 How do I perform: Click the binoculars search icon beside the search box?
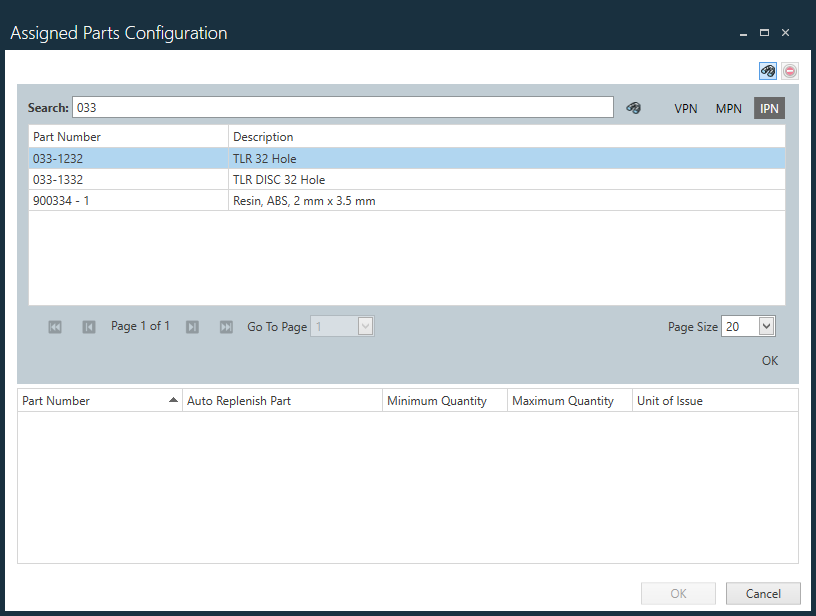coord(634,106)
